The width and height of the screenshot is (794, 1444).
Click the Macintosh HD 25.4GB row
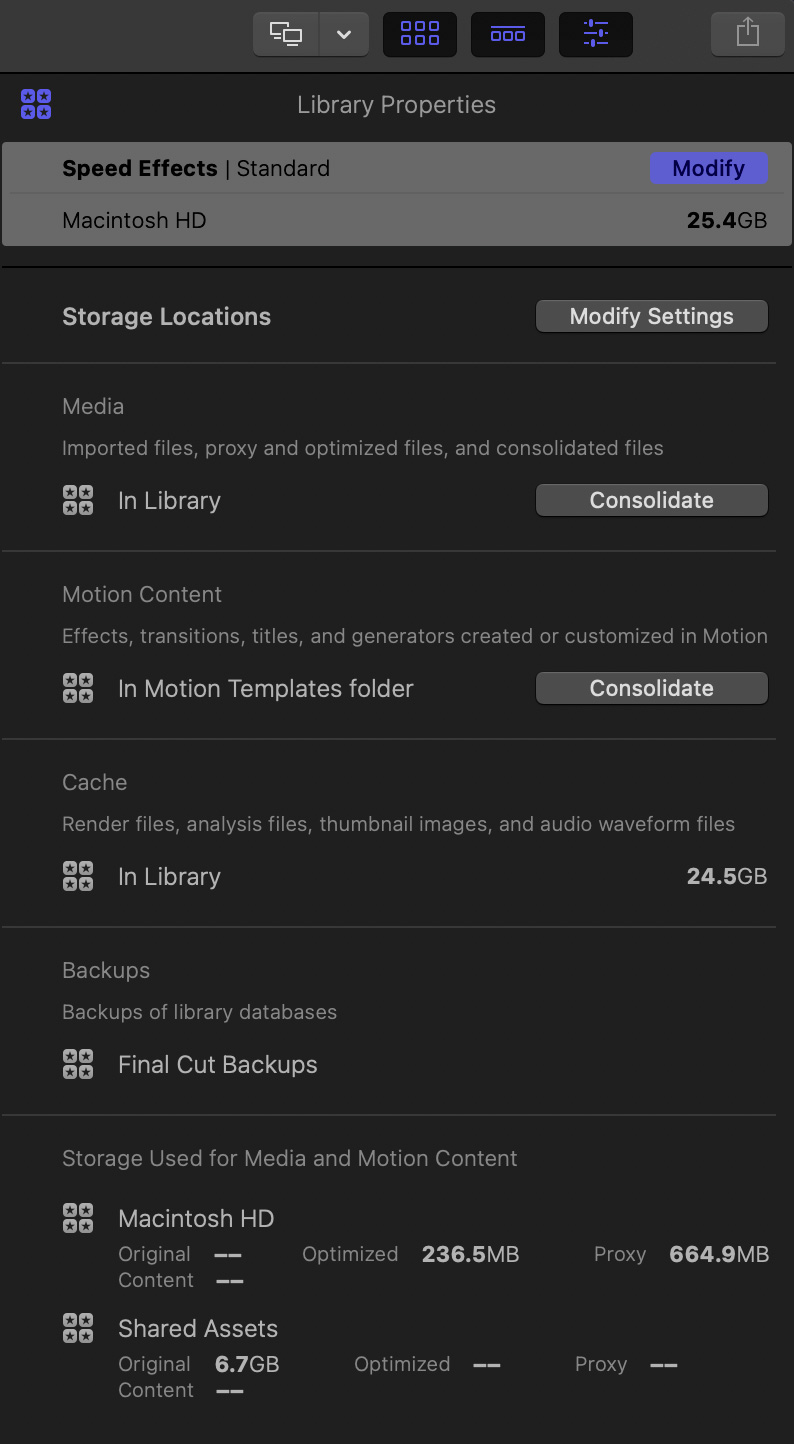click(x=397, y=220)
